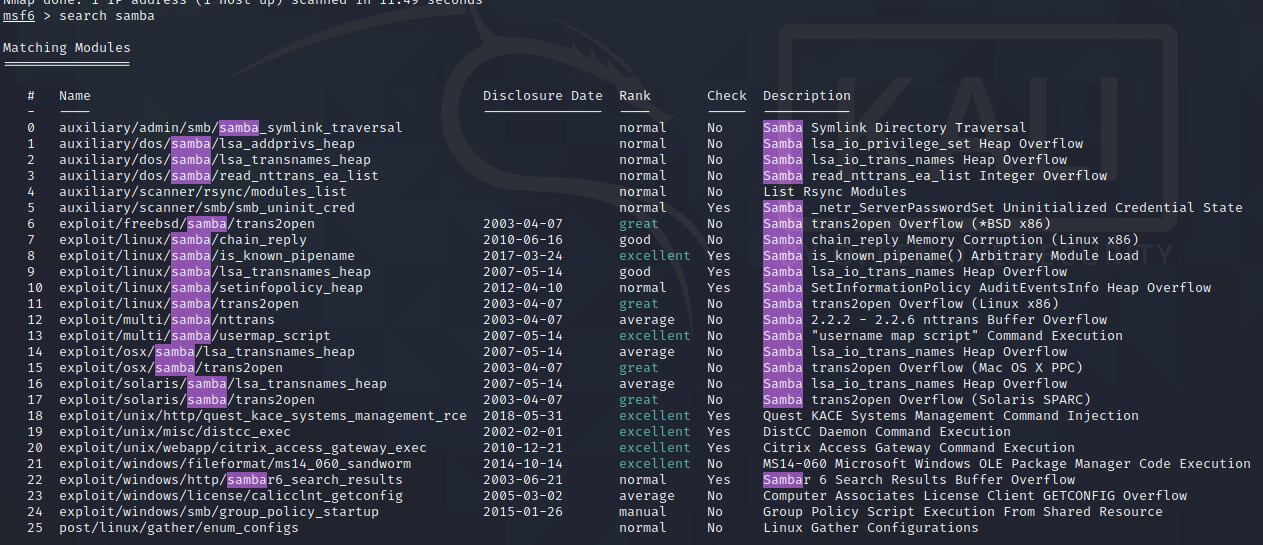Click auxiliary/dos/samba/lsa_transnames_heap in the list
1263x545 pixels.
[x=215, y=160]
